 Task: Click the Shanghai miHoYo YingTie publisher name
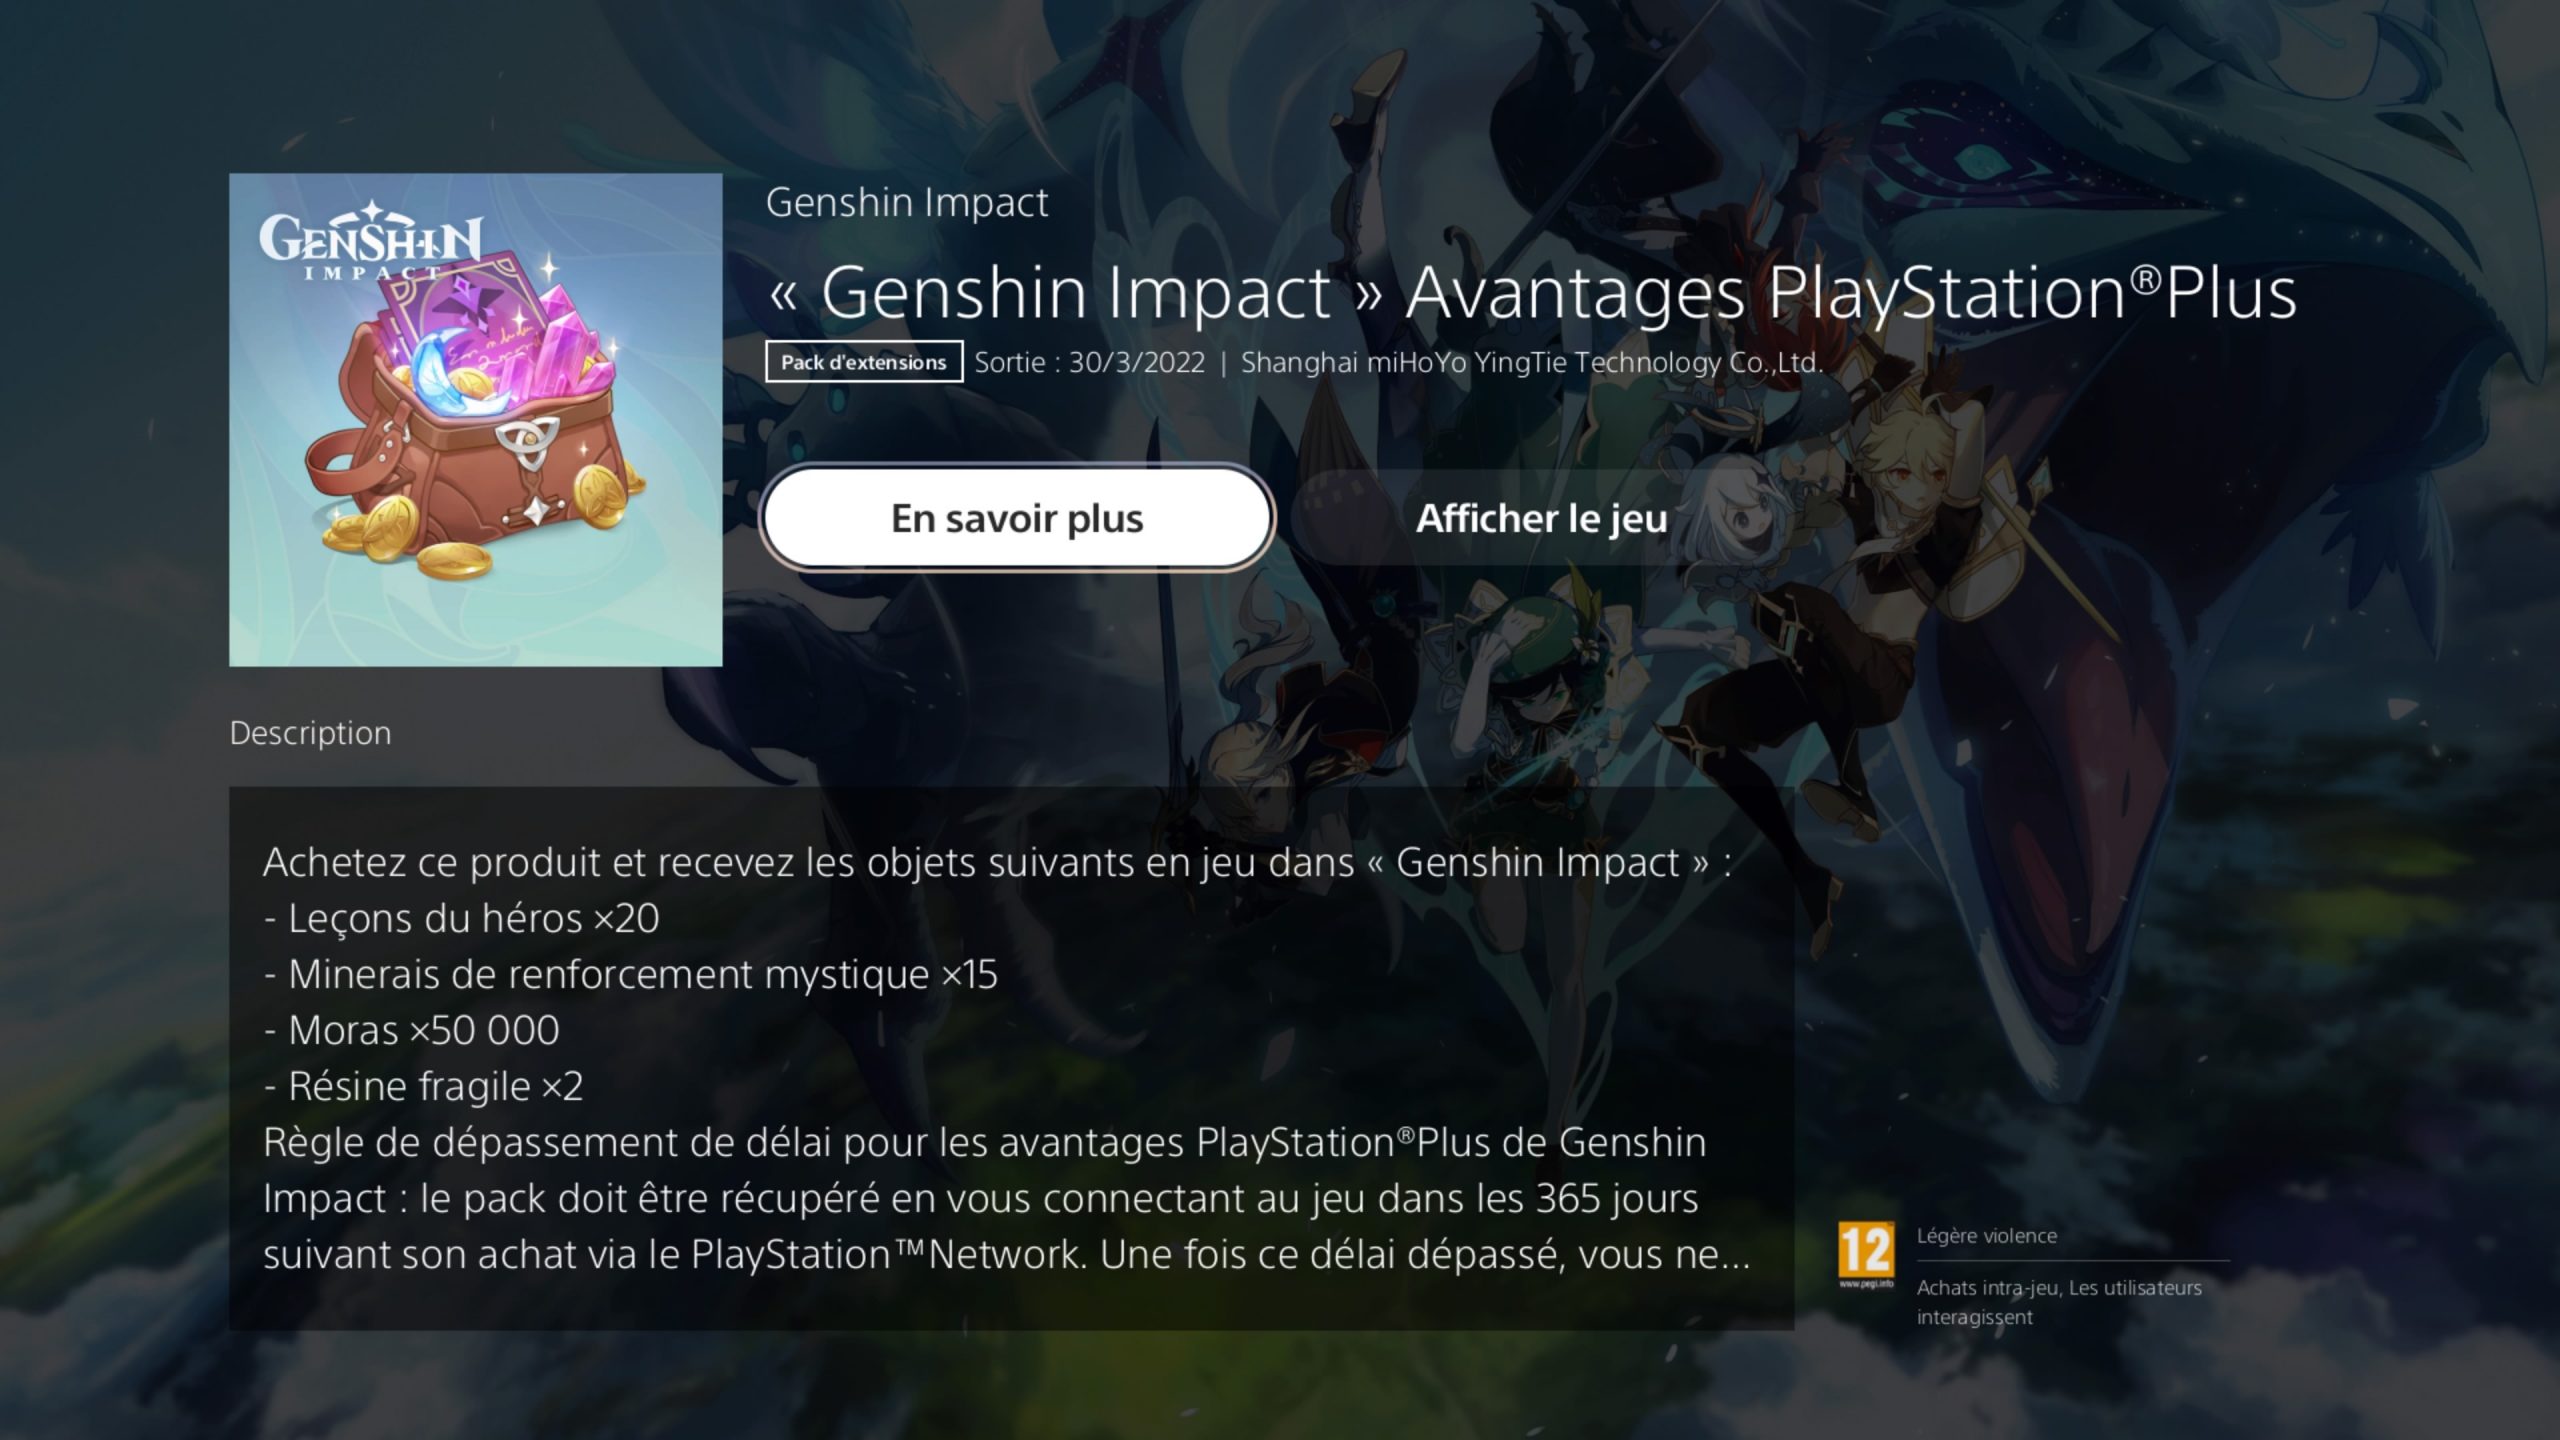1531,362
